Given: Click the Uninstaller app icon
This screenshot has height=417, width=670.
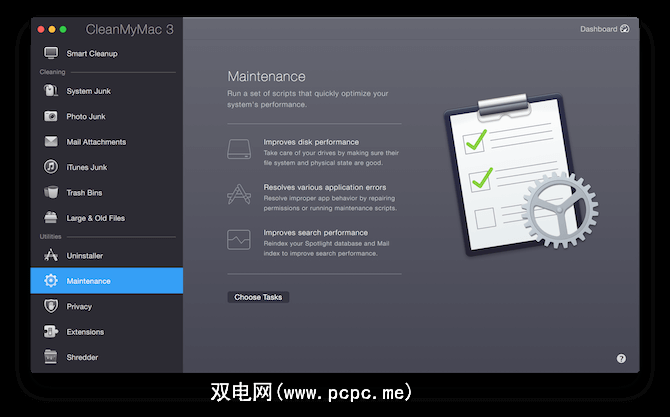Looking at the screenshot, I should coord(51,255).
